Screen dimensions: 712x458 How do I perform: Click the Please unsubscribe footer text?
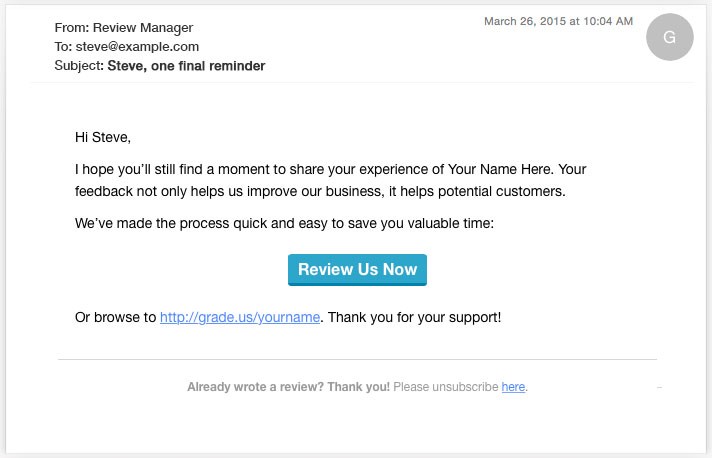(445, 387)
